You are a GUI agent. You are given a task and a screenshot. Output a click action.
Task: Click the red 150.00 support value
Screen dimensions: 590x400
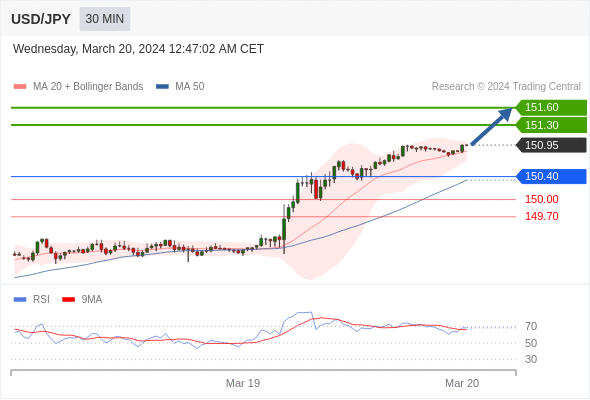(x=542, y=199)
